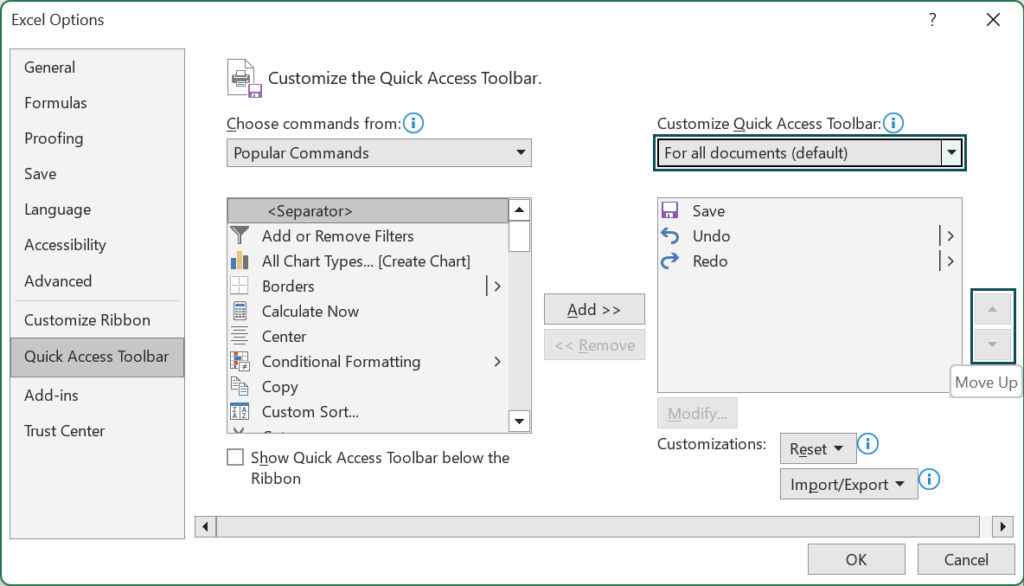Click commands list scroll down arrow
1024x586 pixels.
(519, 421)
